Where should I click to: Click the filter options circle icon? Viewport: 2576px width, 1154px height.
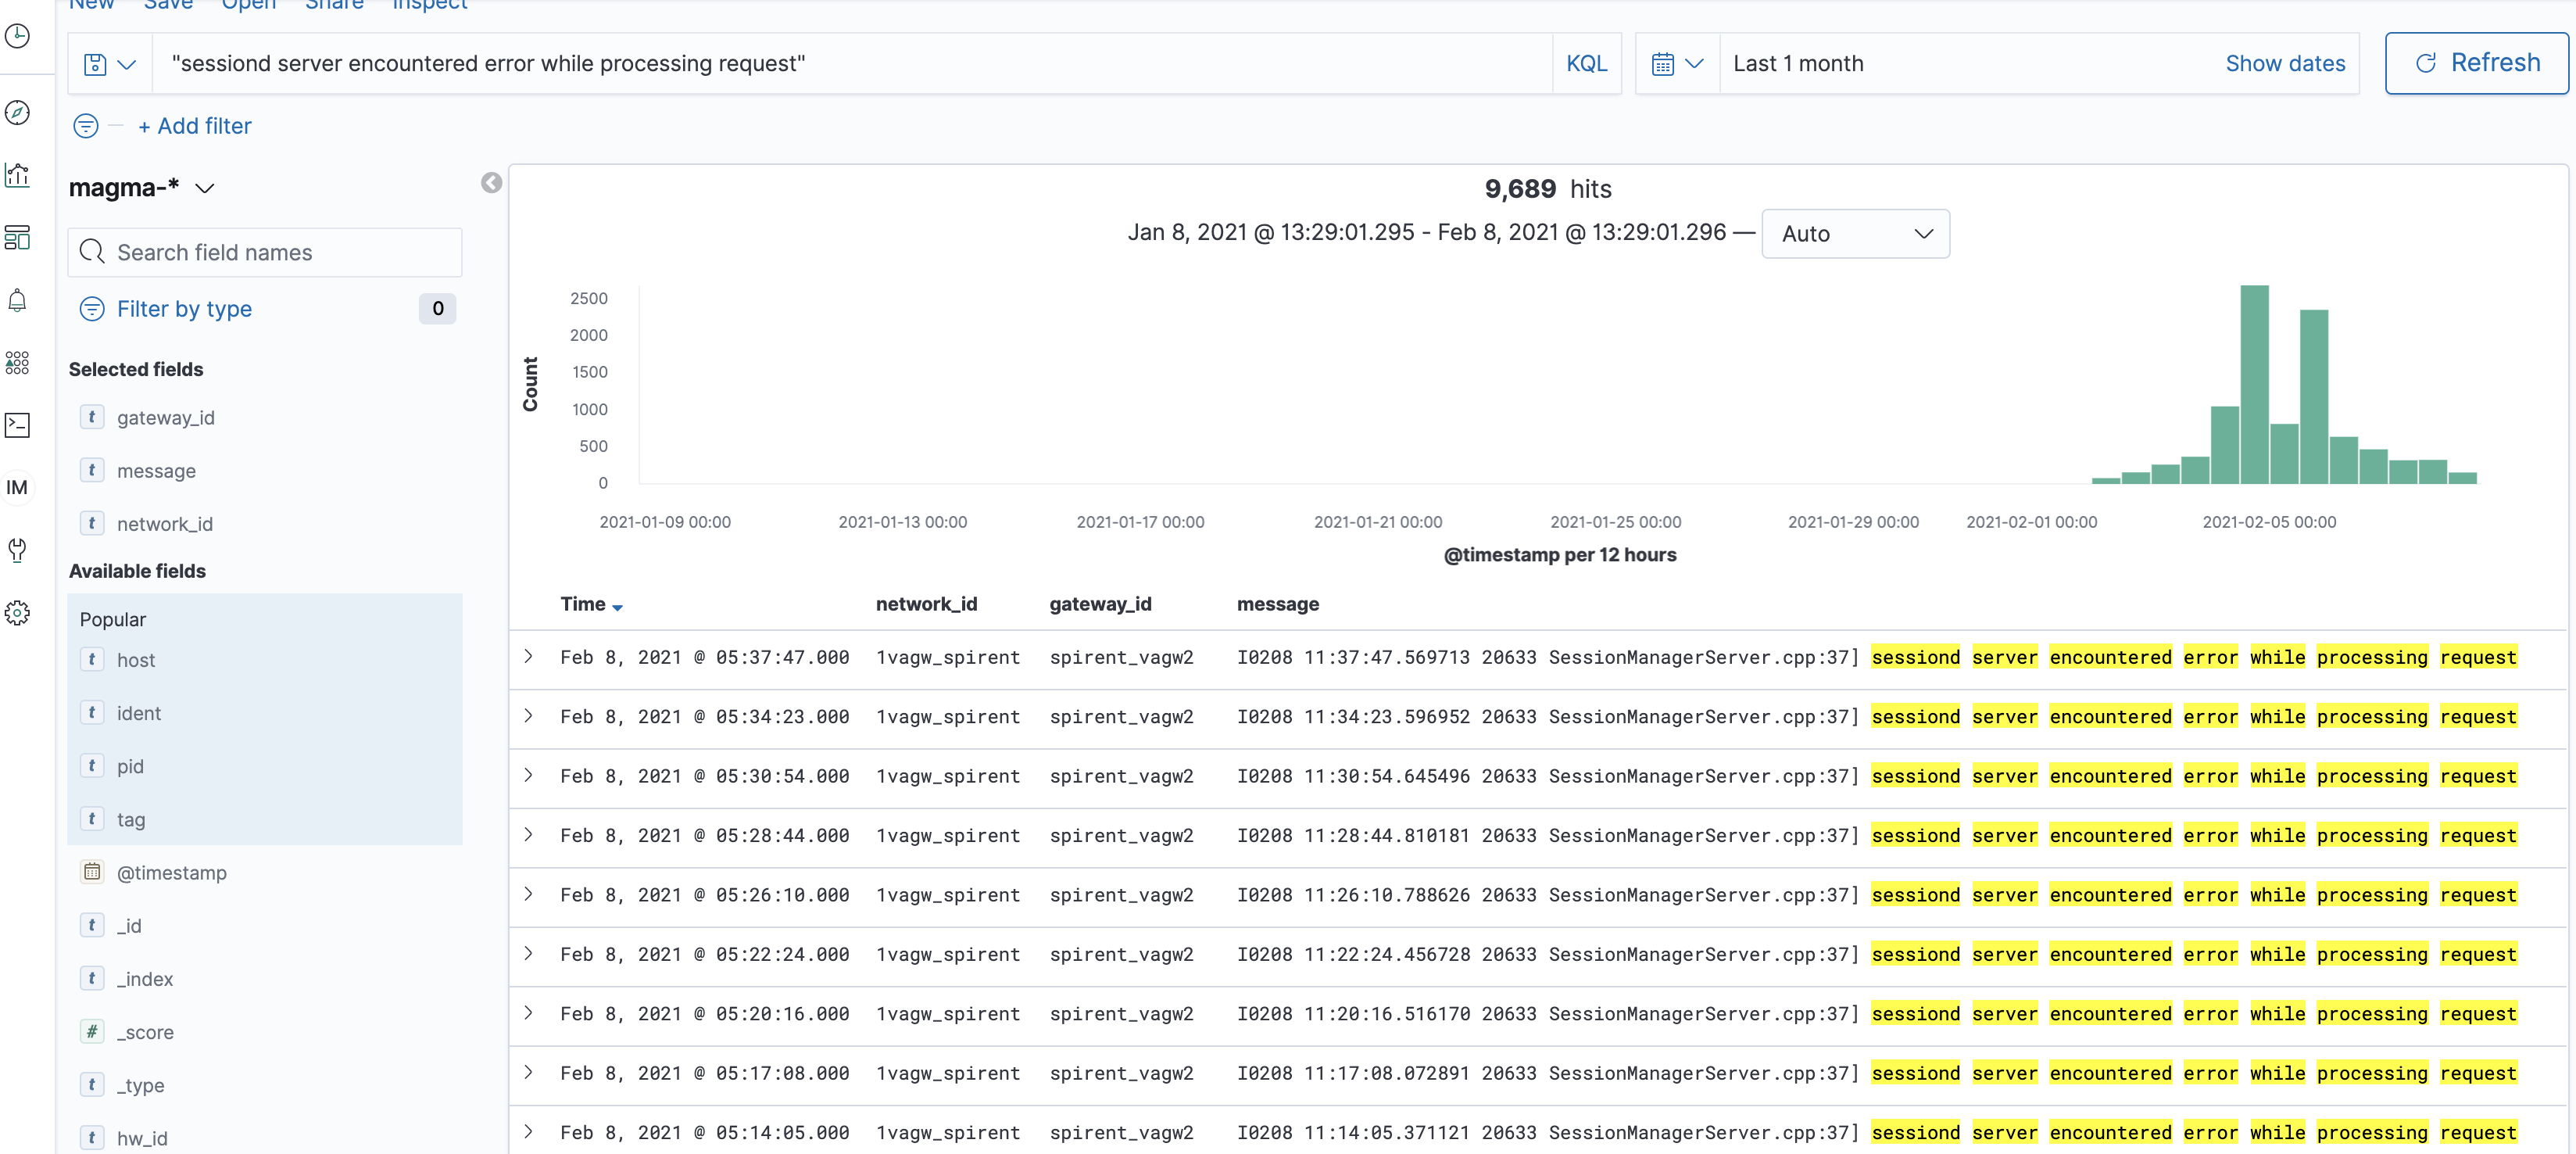(86, 126)
